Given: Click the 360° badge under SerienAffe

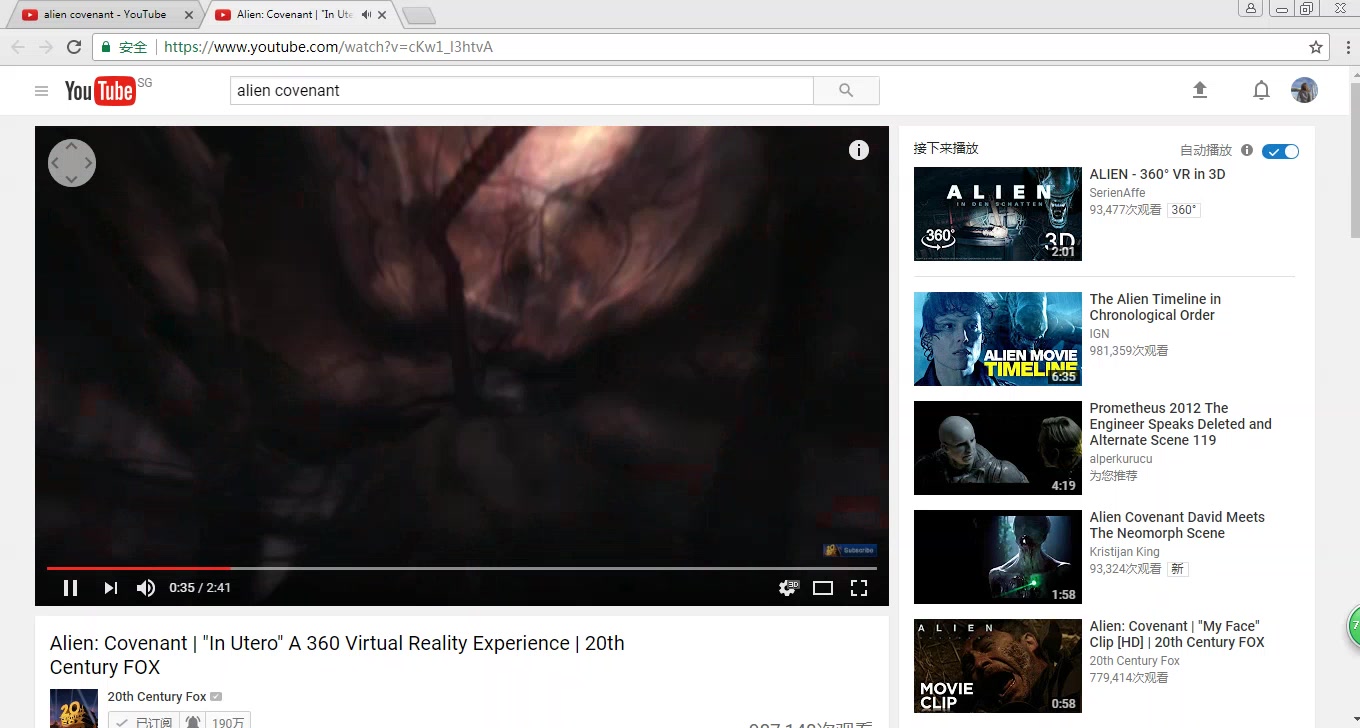Looking at the screenshot, I should 1183,210.
